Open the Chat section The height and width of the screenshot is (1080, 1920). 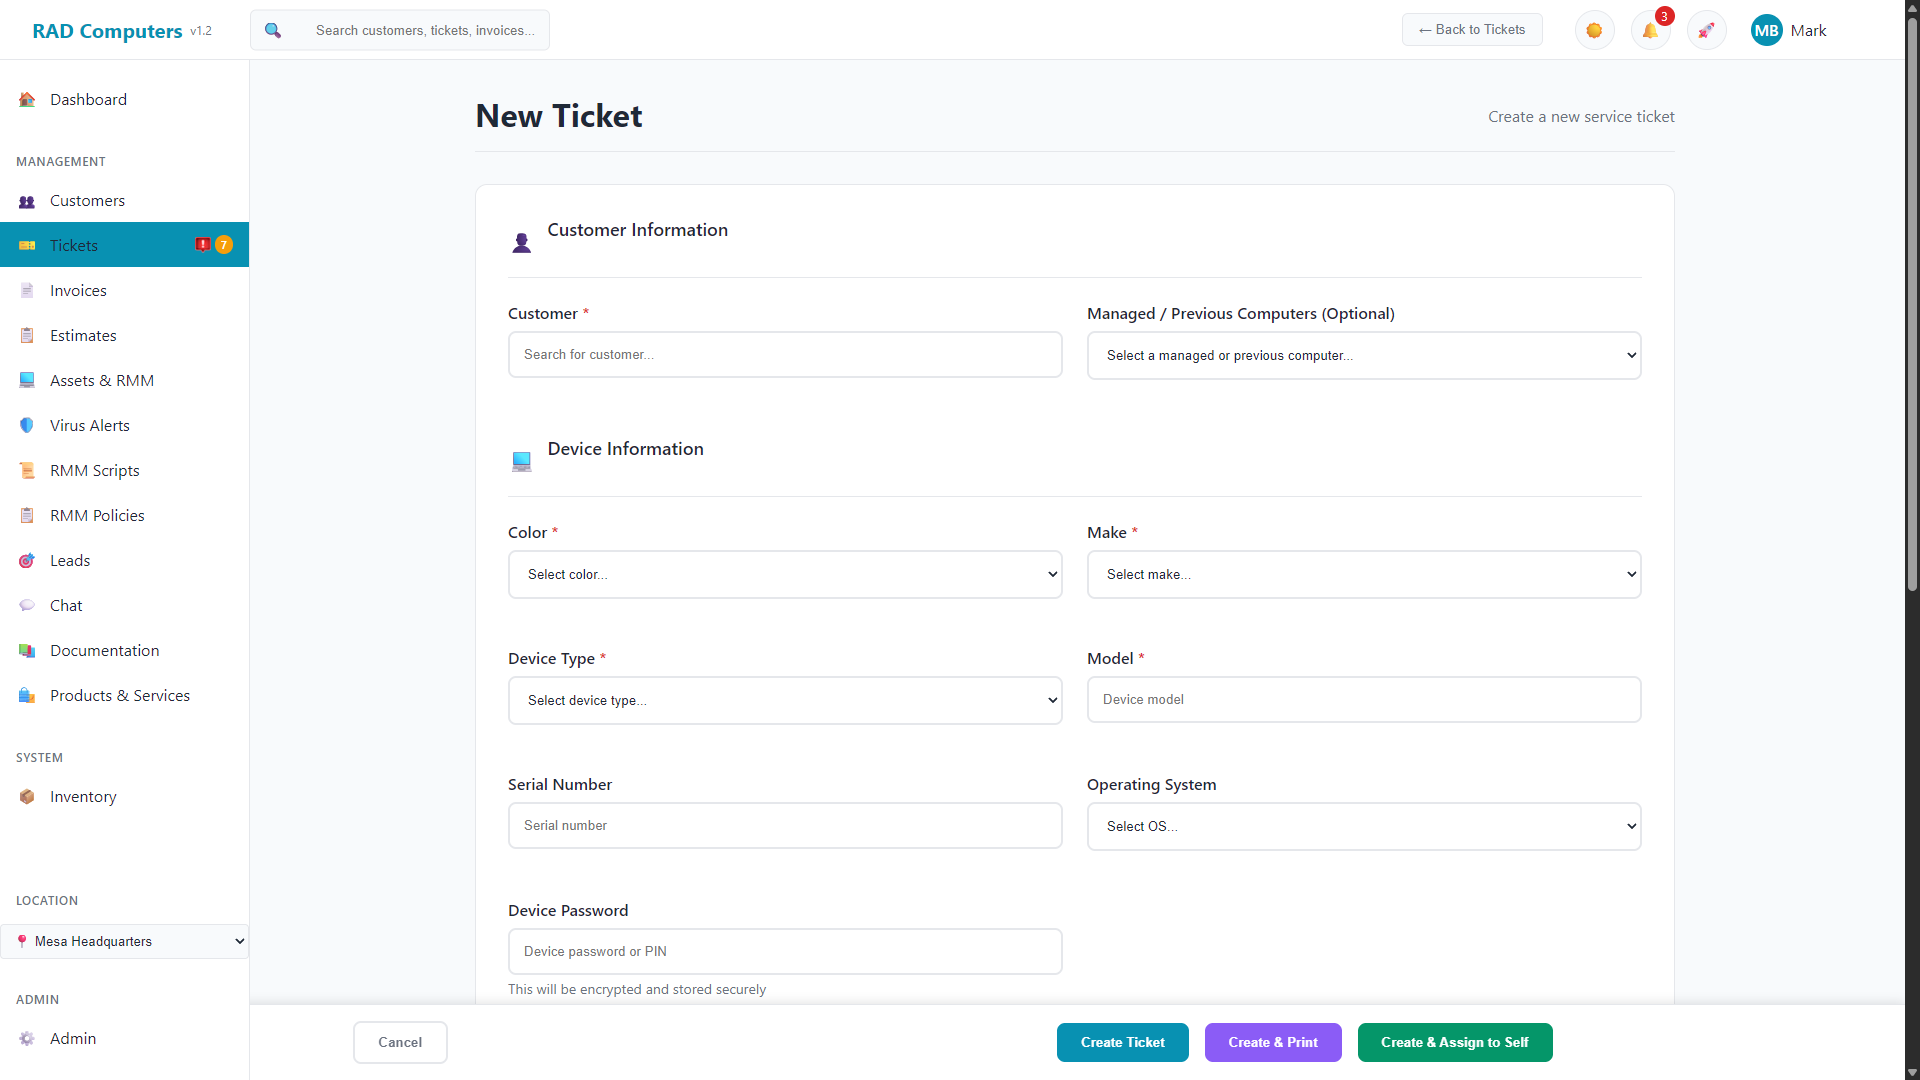coord(66,605)
